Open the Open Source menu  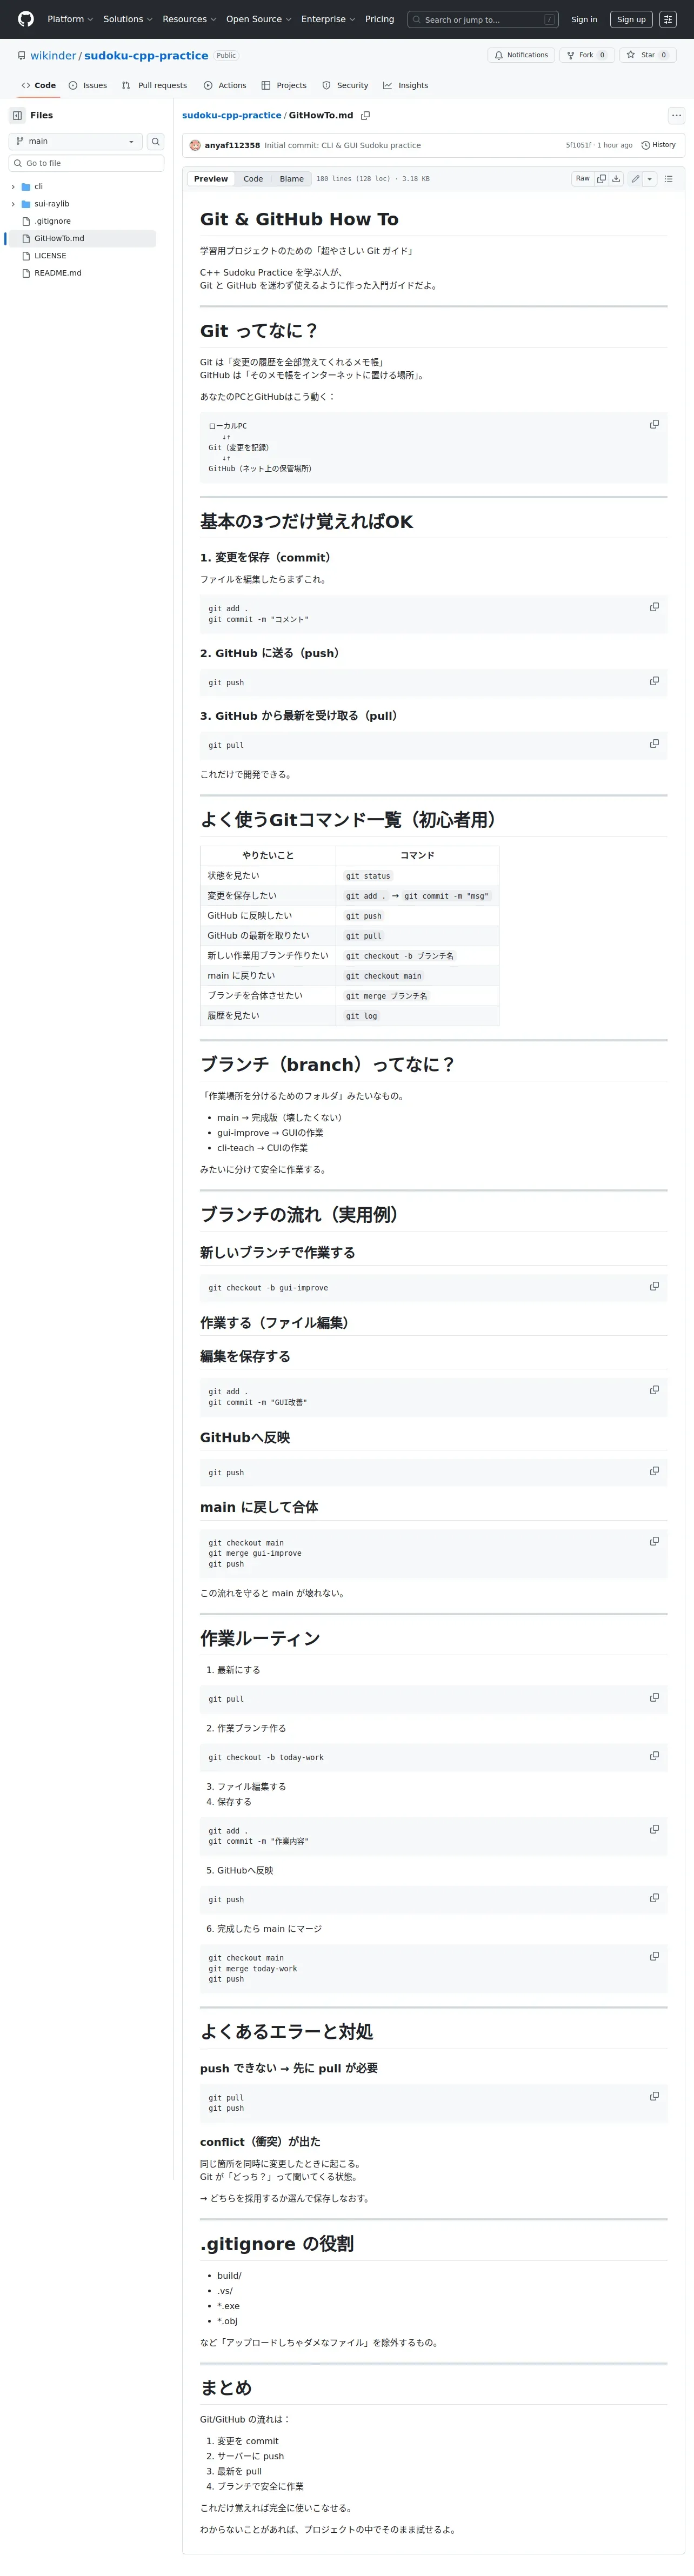259,19
